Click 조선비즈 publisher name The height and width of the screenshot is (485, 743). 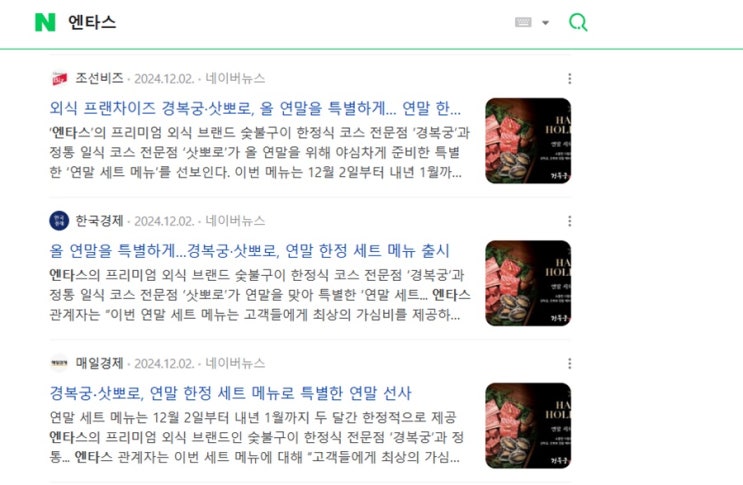click(x=100, y=78)
